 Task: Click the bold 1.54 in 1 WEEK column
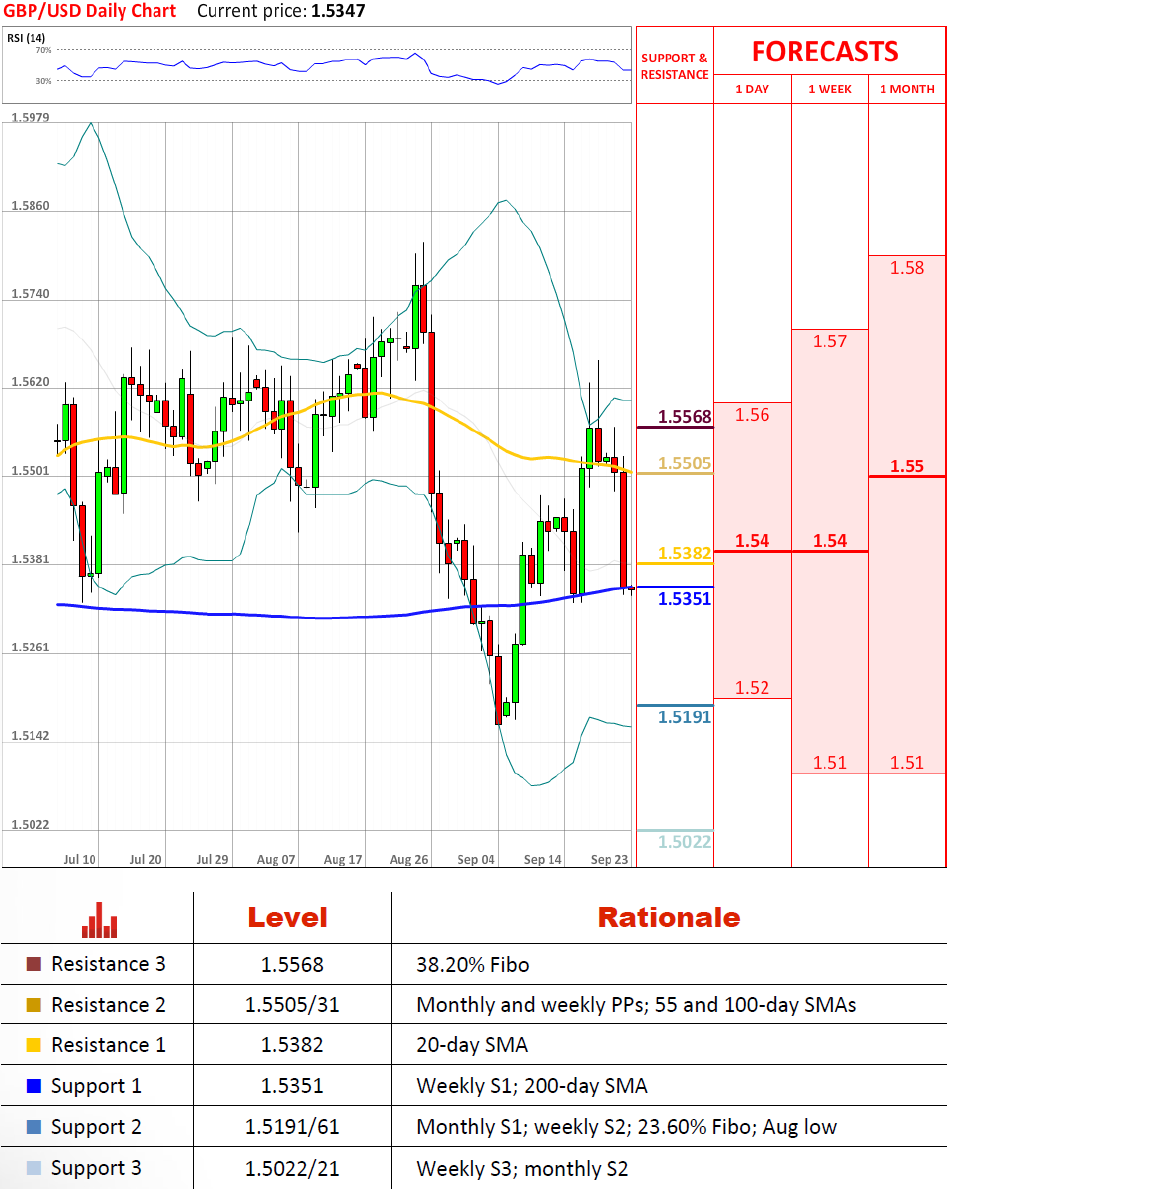pos(830,541)
